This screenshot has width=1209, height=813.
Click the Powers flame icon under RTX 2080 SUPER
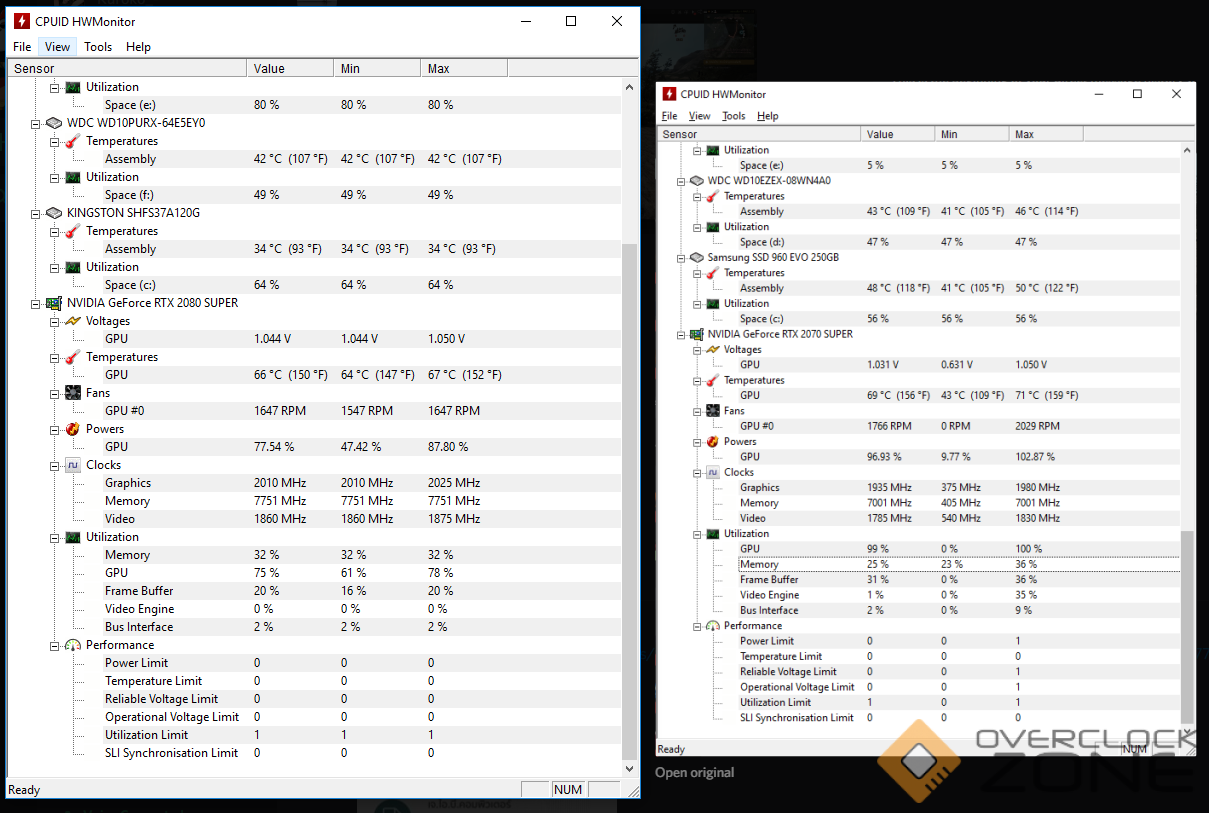(x=73, y=429)
